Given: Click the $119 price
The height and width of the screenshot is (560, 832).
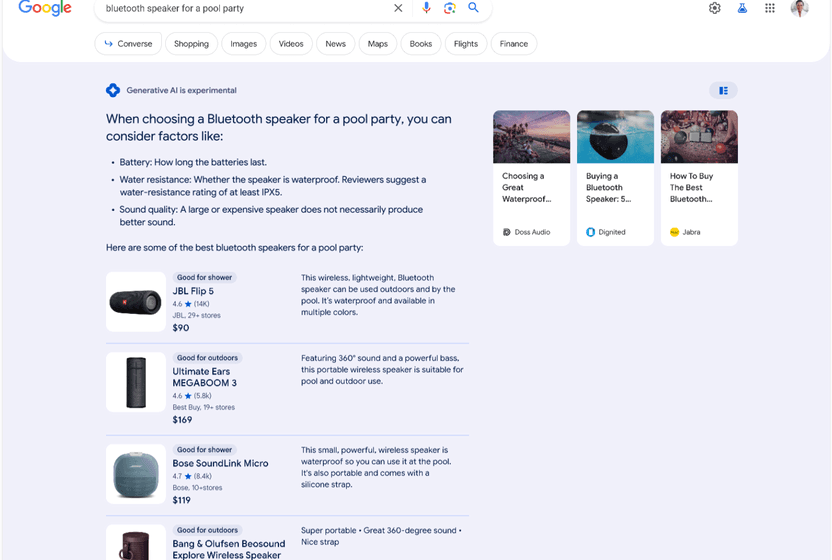Looking at the screenshot, I should 181,500.
